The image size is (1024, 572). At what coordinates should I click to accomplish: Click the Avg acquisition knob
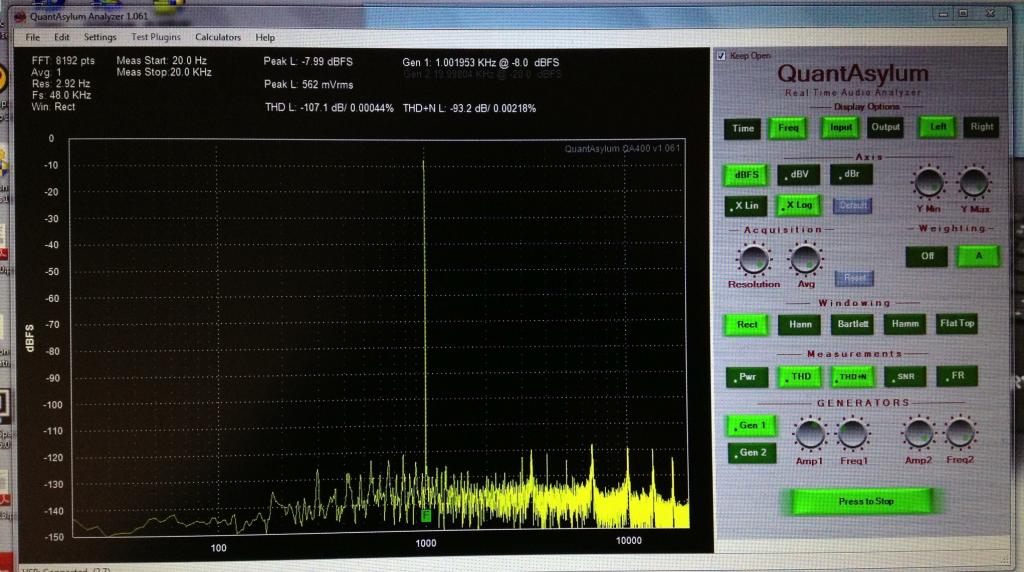tap(805, 259)
